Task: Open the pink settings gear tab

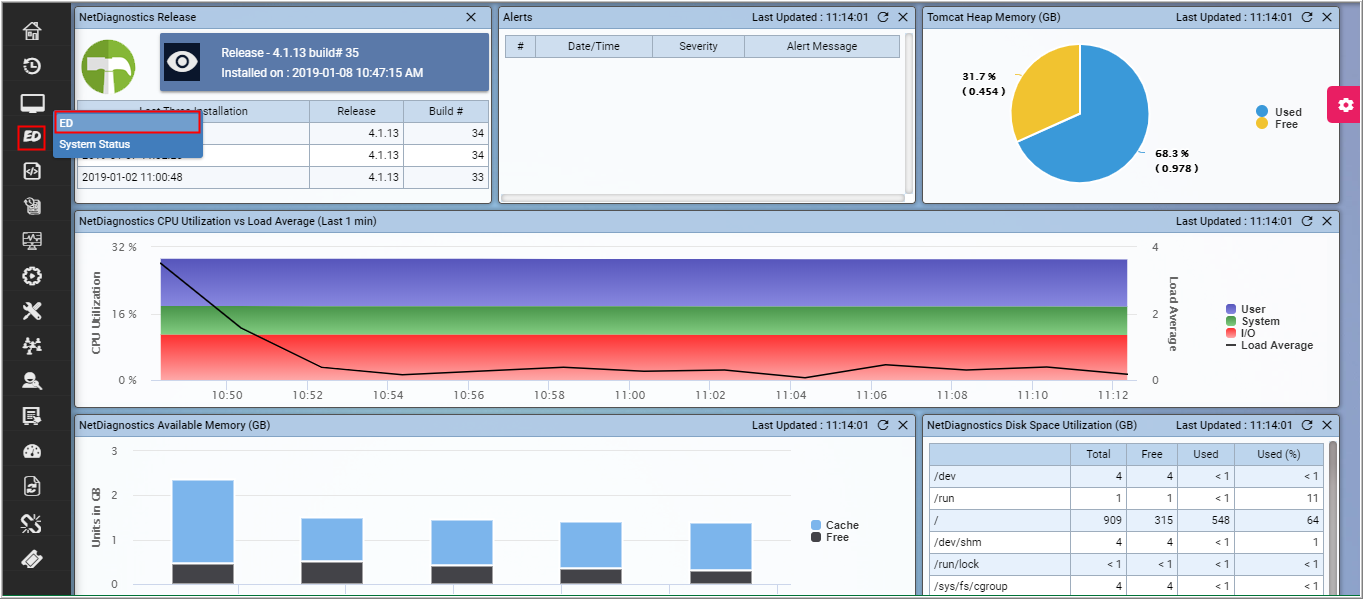Action: tap(1345, 105)
